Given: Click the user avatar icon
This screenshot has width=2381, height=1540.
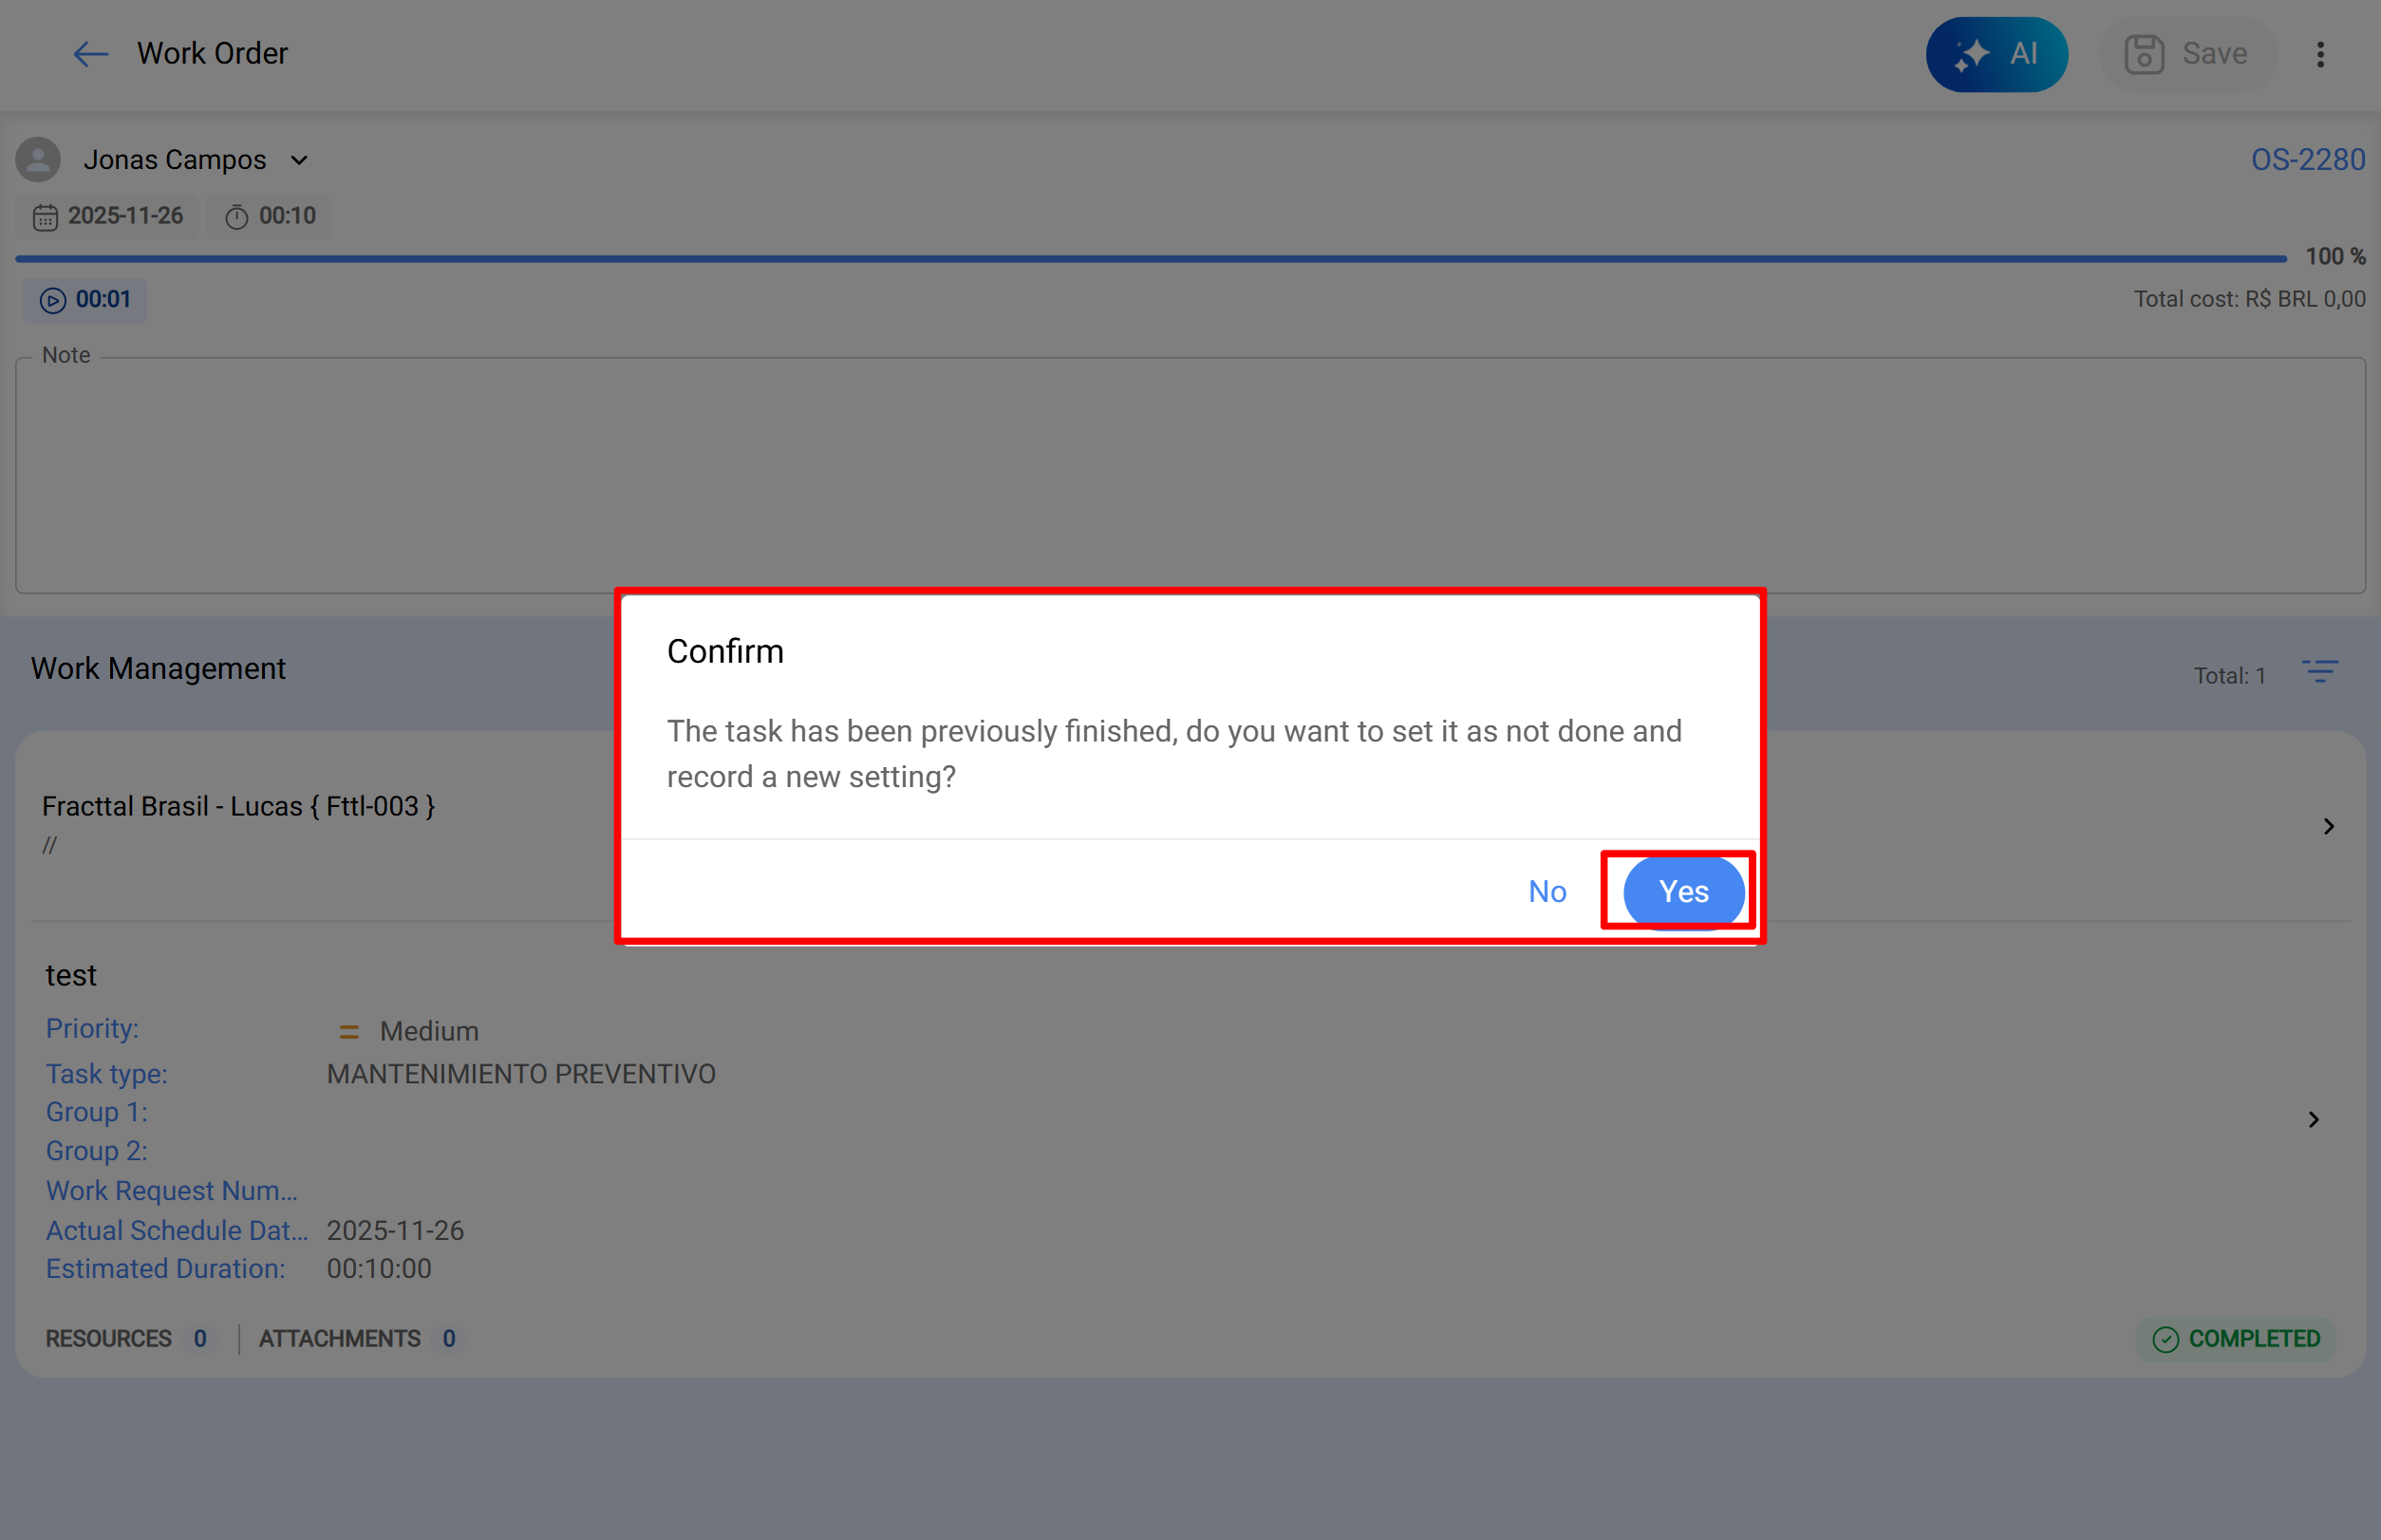Looking at the screenshot, I should tap(38, 160).
